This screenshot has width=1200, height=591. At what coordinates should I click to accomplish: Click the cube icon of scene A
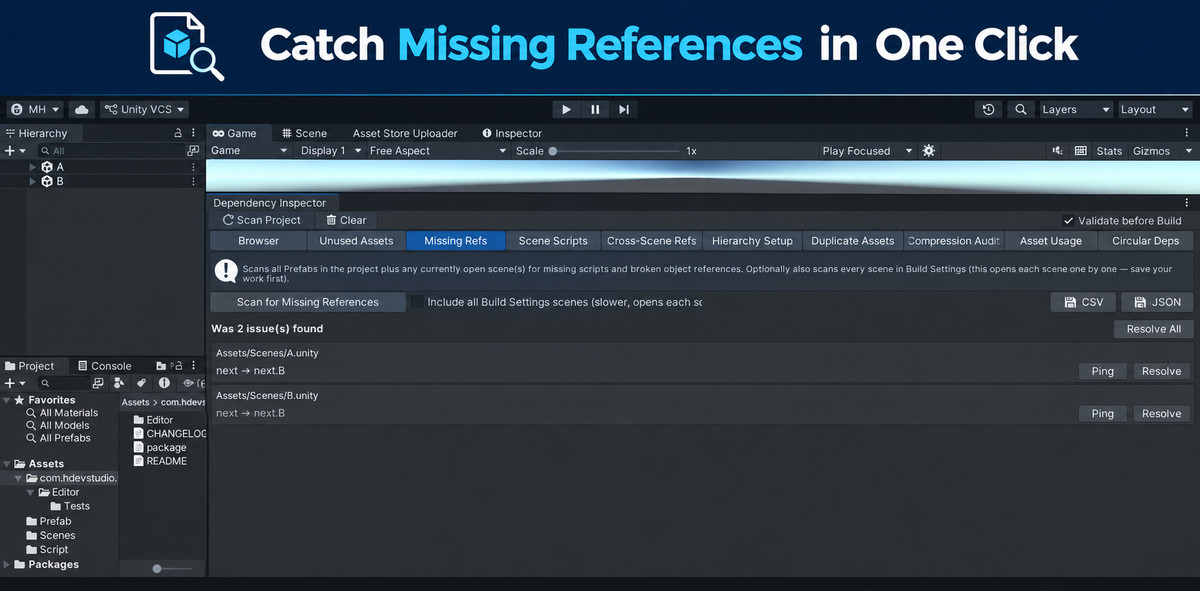pos(47,167)
